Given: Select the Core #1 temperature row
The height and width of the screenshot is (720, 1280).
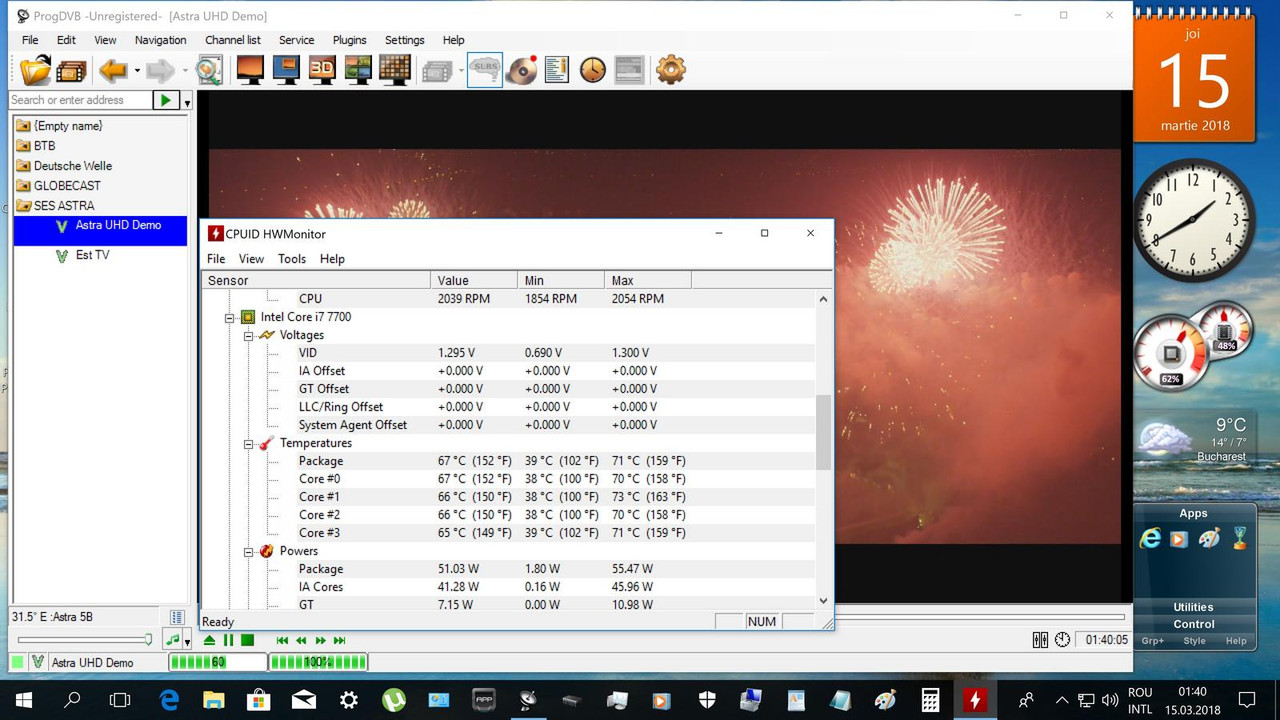Looking at the screenshot, I should point(508,497).
